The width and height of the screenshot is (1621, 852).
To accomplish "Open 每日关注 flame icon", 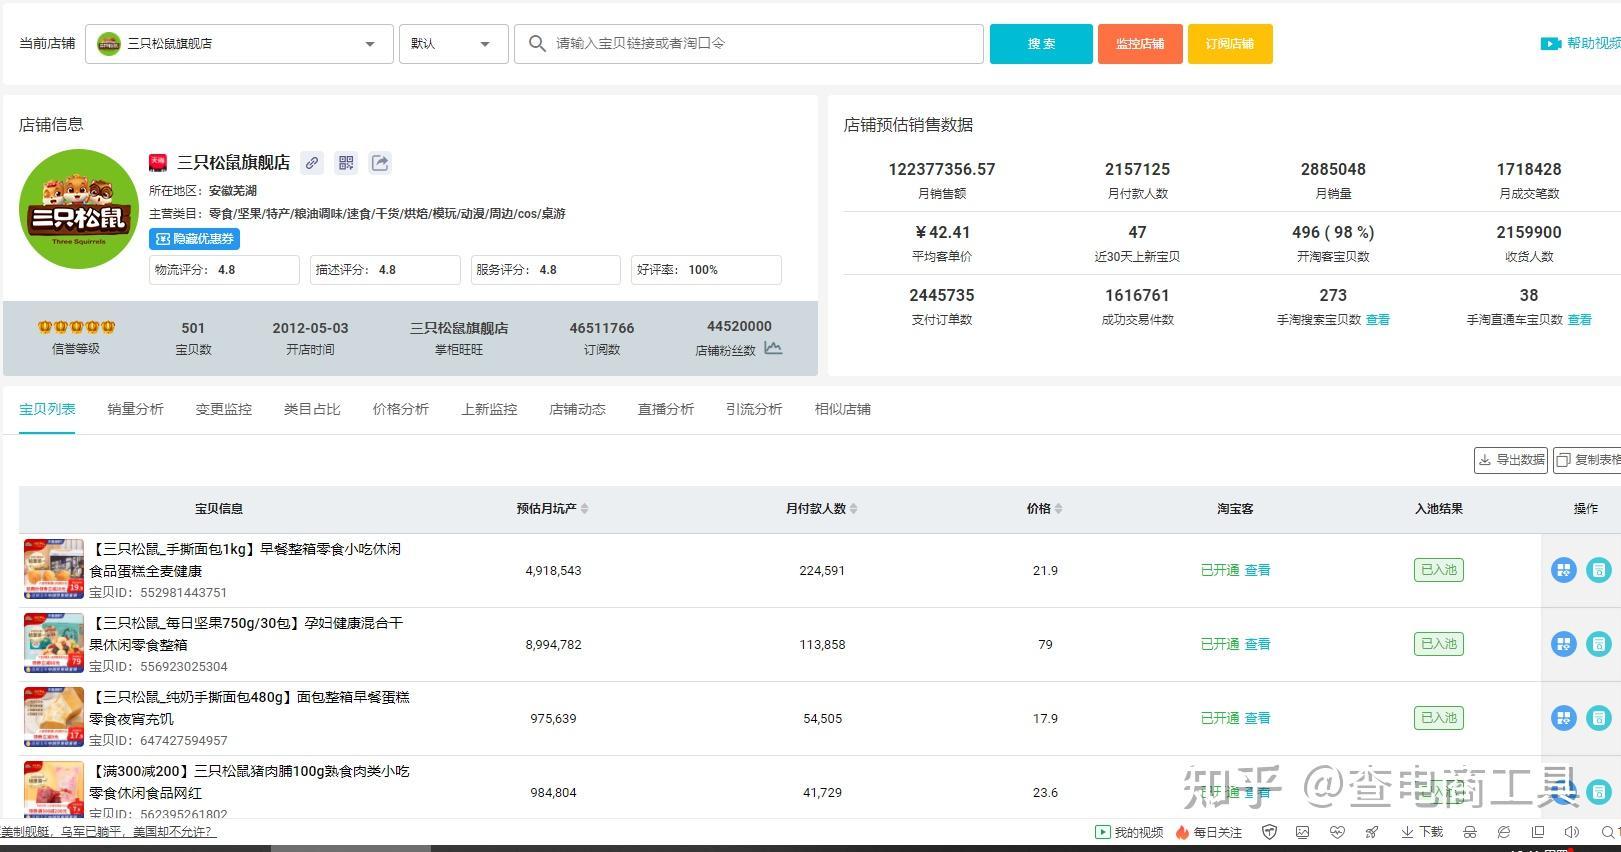I will tap(1208, 832).
